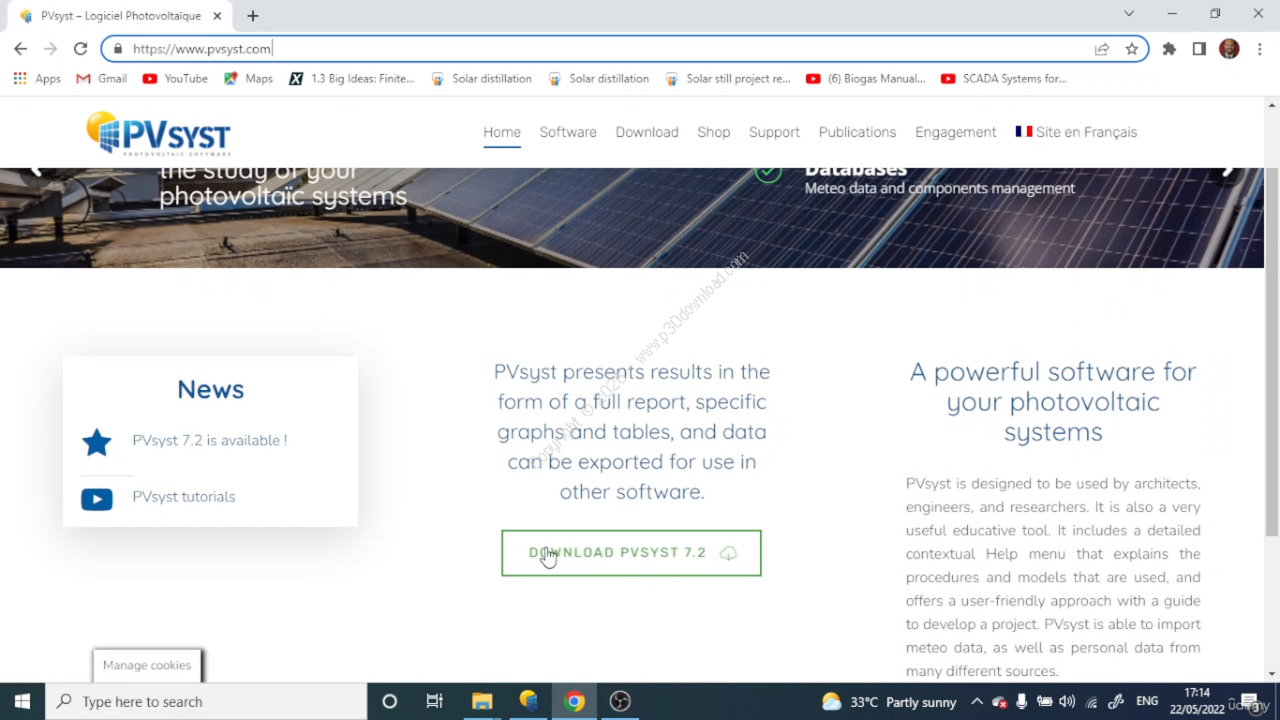Viewport: 1280px width, 720px height.
Task: Open the browser side panel
Action: 1199,49
